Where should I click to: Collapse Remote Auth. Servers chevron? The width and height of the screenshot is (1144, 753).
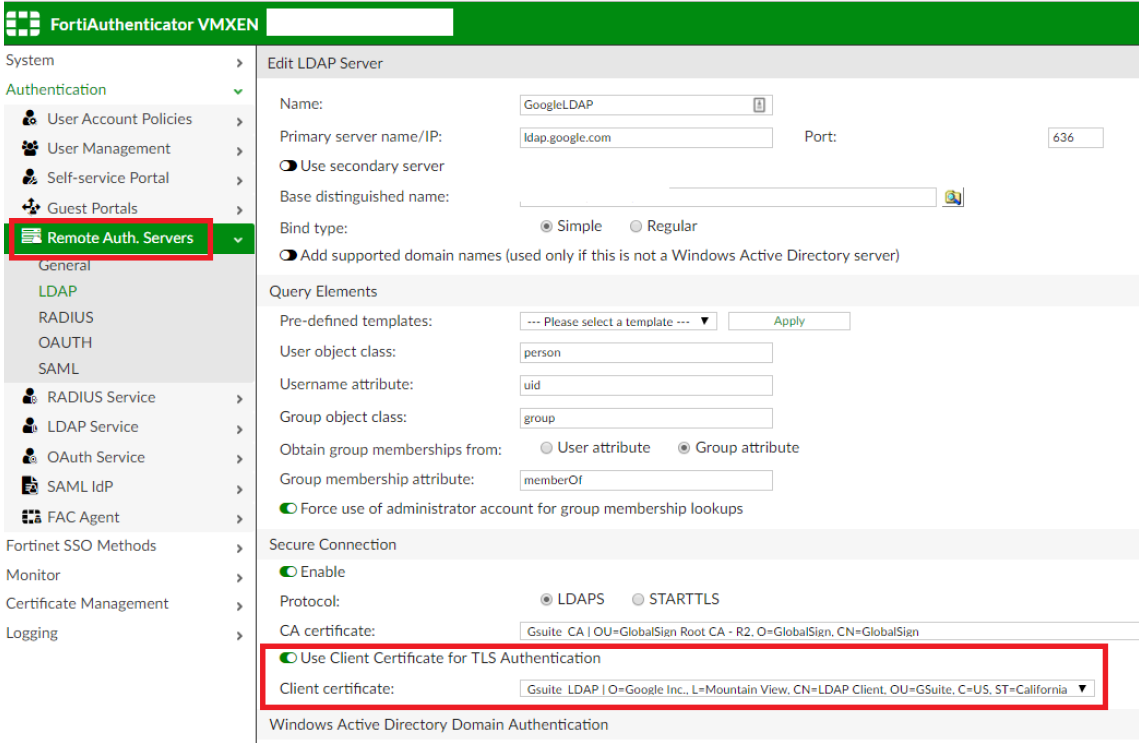click(238, 239)
